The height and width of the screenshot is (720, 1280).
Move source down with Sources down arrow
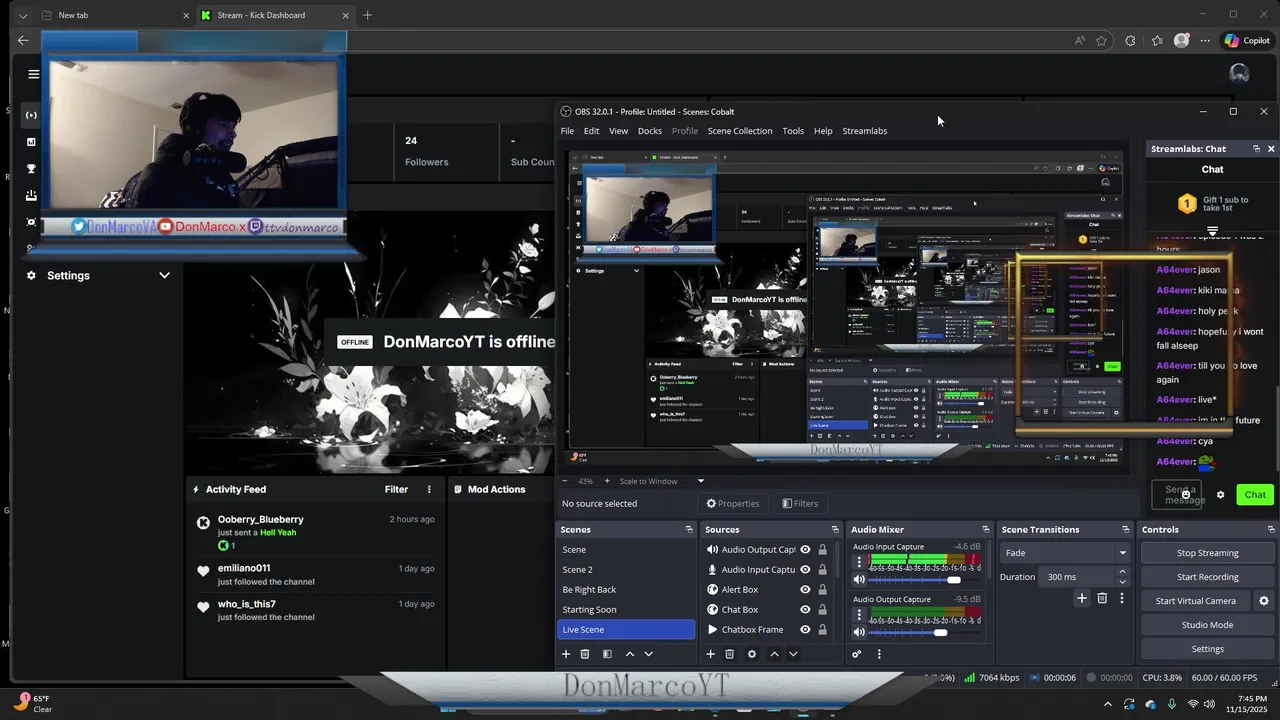pos(793,654)
